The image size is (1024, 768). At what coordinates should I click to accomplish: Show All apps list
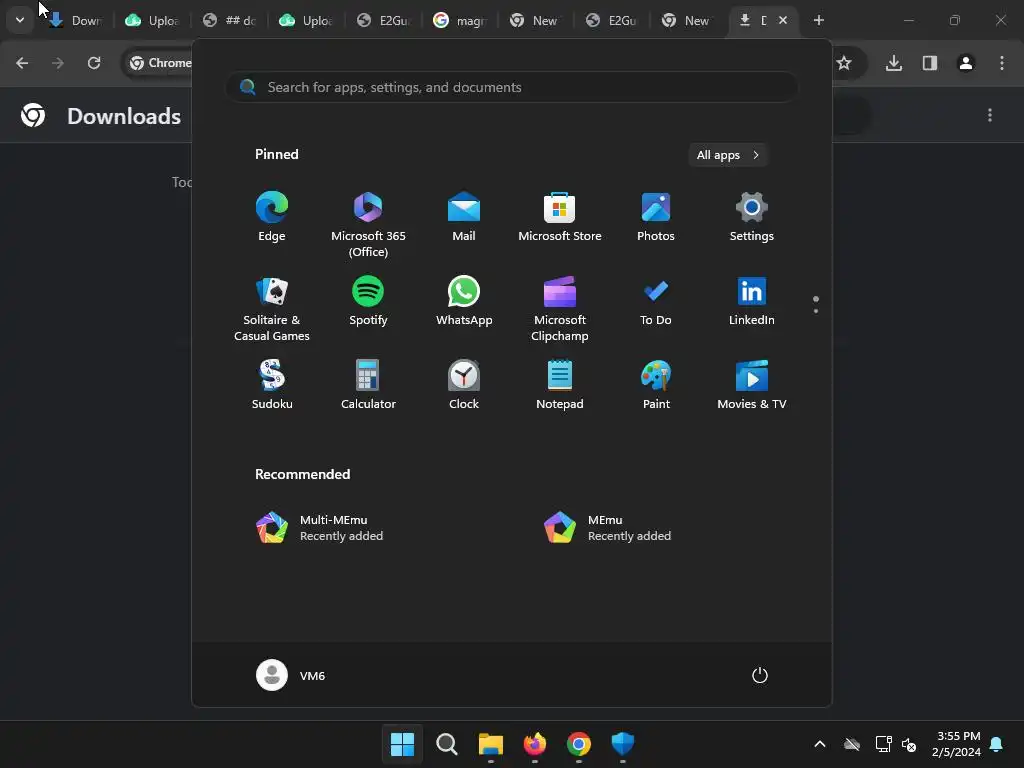(x=728, y=155)
